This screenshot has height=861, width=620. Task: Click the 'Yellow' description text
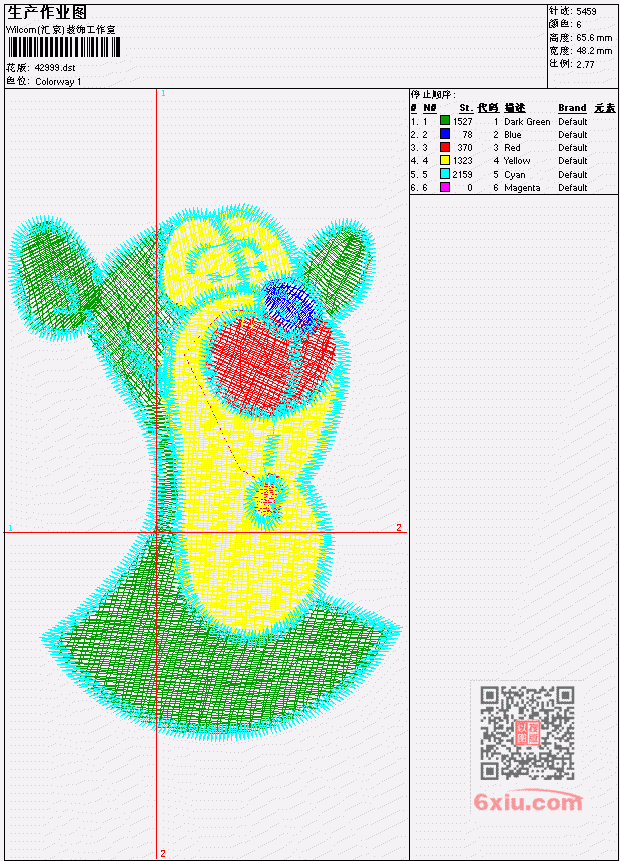[x=517, y=161]
